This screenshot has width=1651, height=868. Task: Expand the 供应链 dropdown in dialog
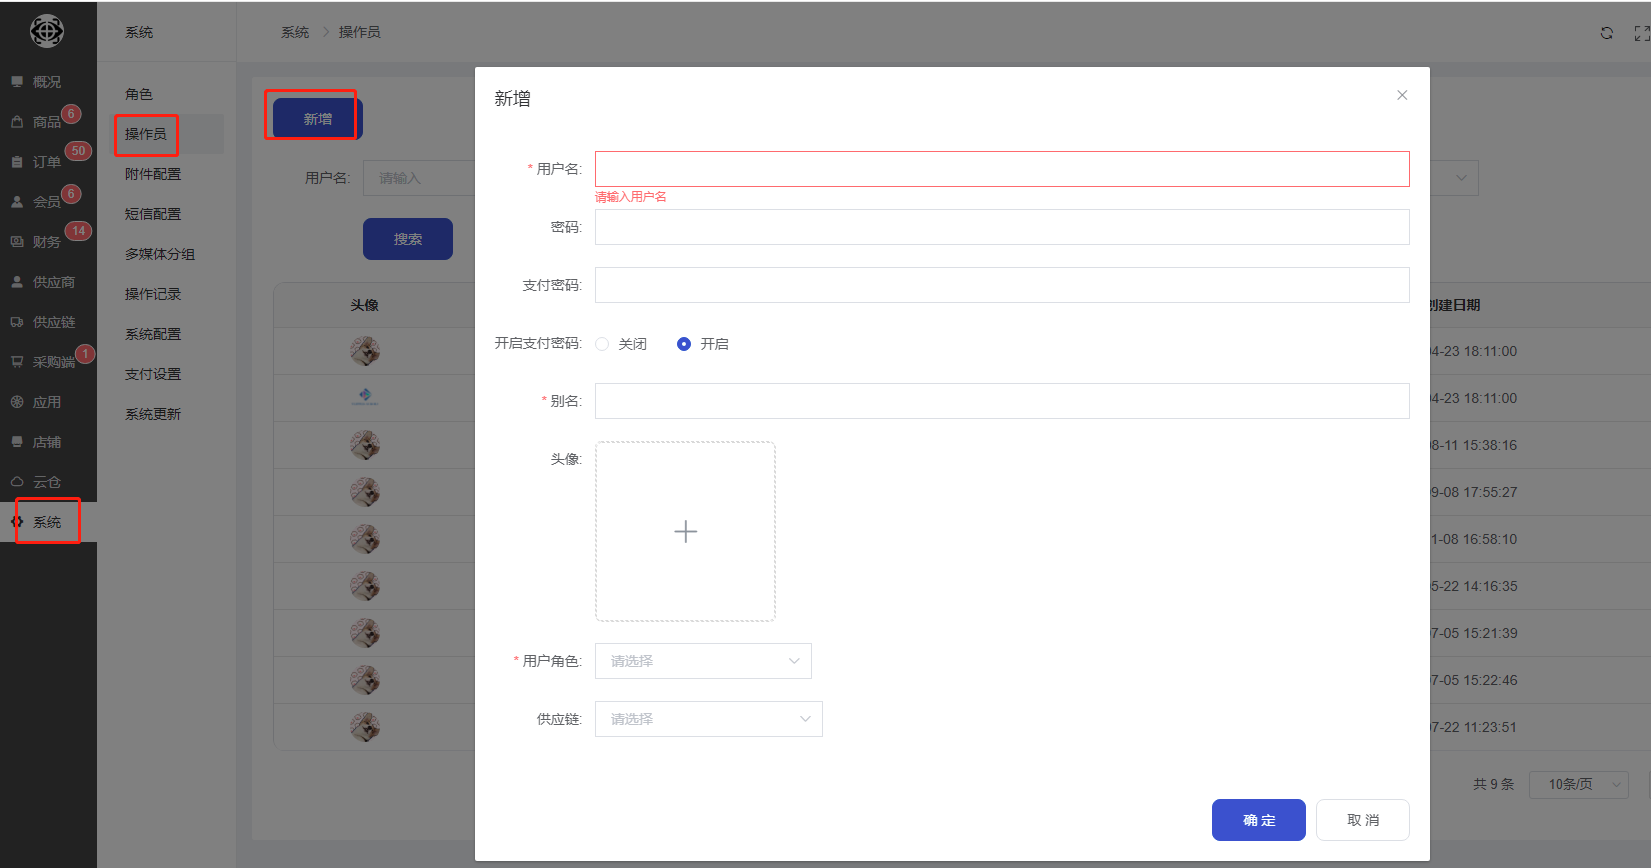tap(708, 719)
